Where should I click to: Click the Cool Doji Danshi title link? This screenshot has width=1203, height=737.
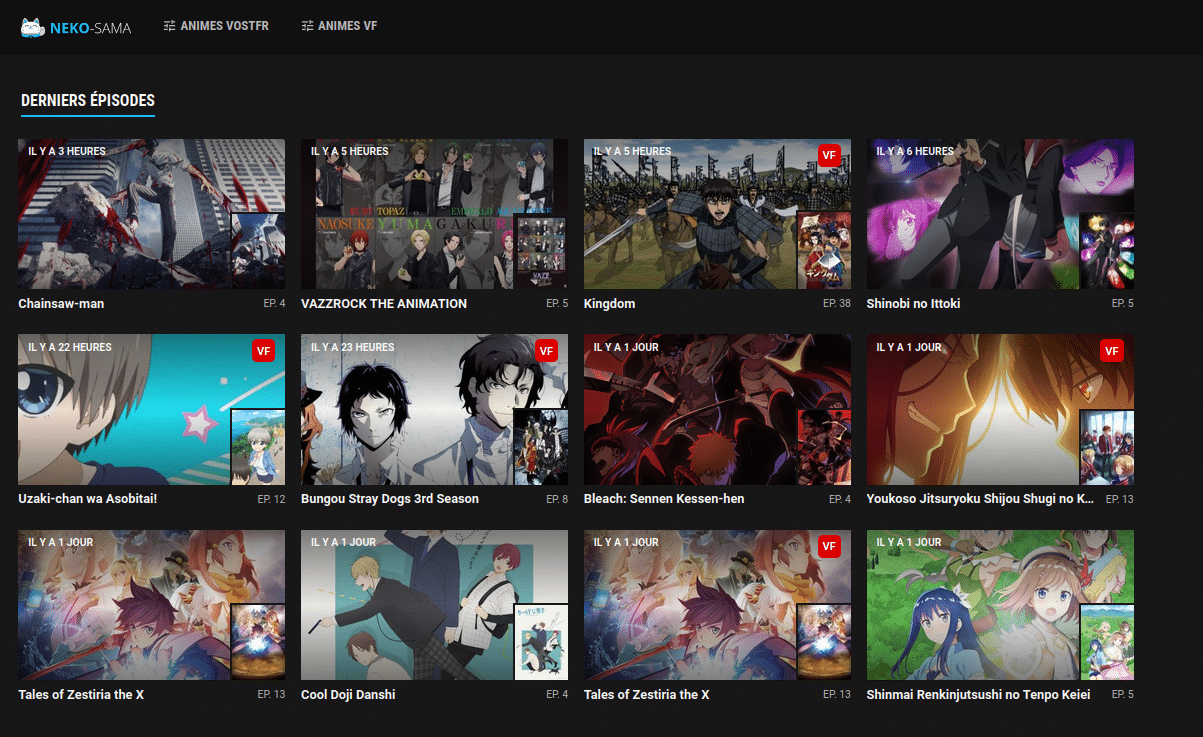pyautogui.click(x=348, y=694)
